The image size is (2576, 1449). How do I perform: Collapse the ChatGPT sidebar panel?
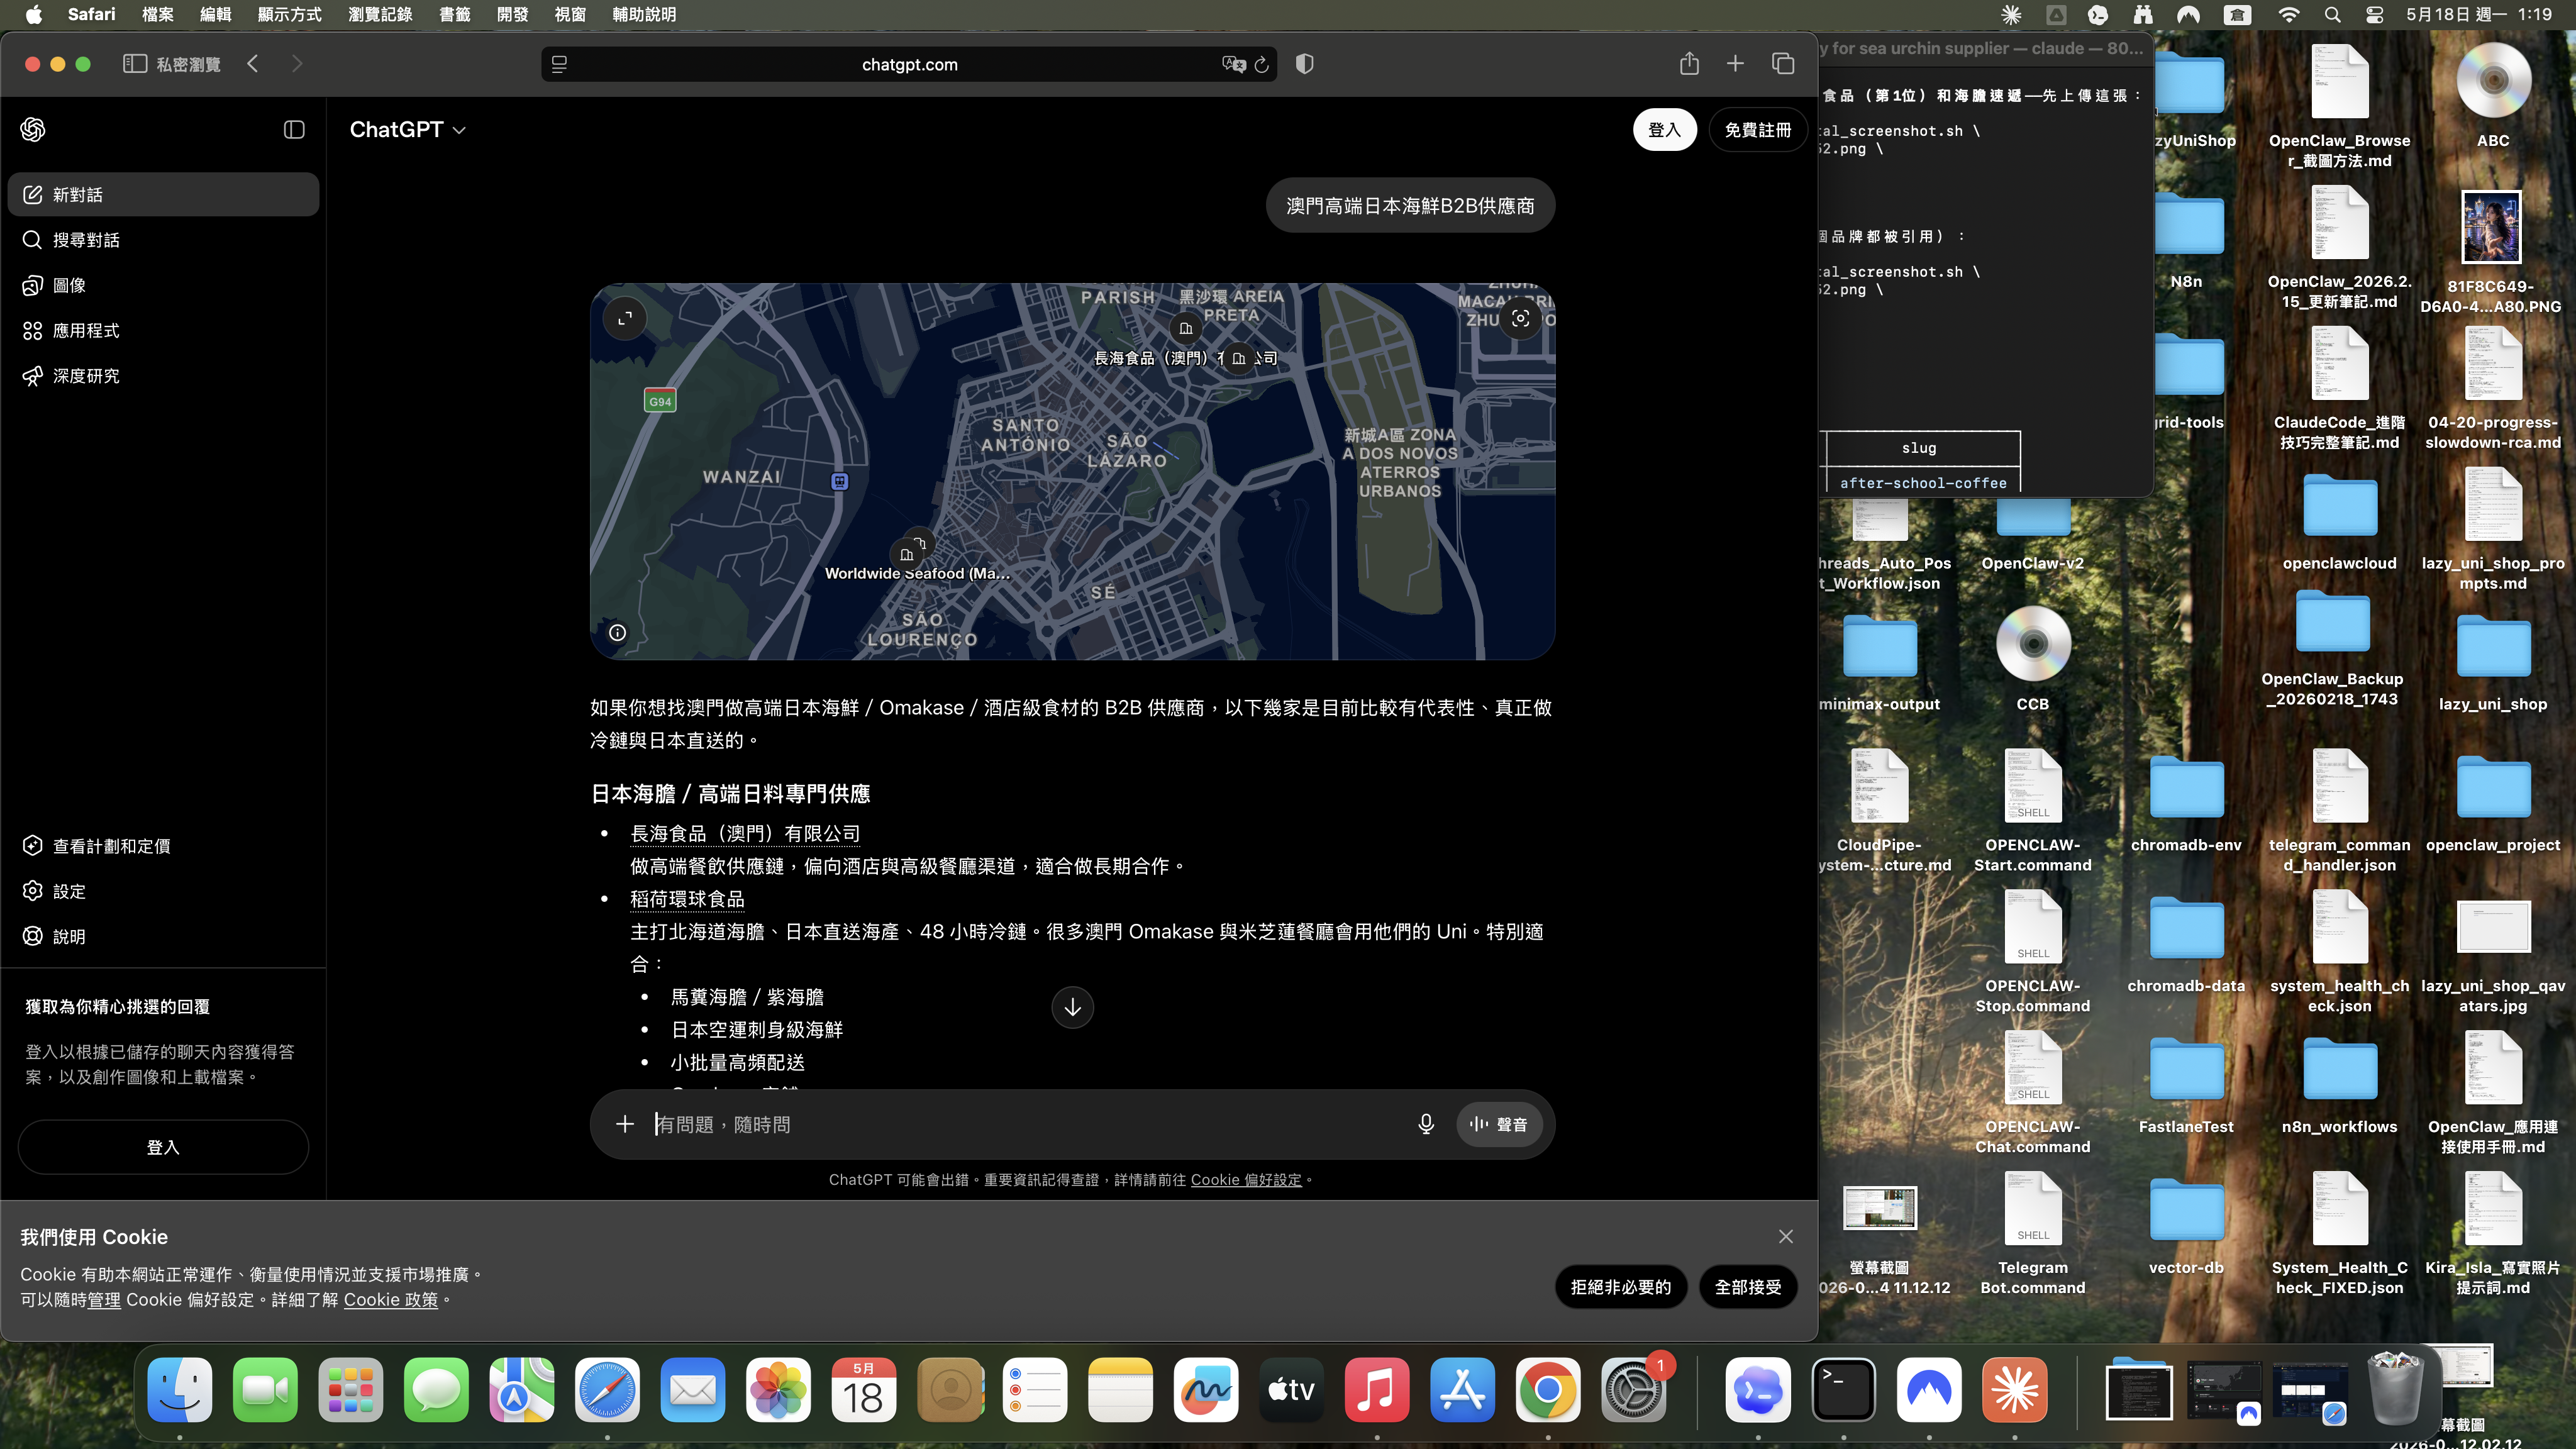coord(294,129)
